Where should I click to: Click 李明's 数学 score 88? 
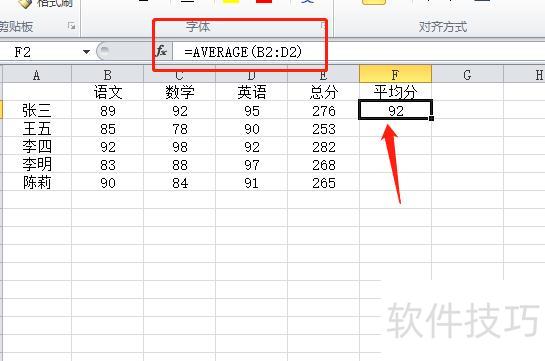click(179, 164)
